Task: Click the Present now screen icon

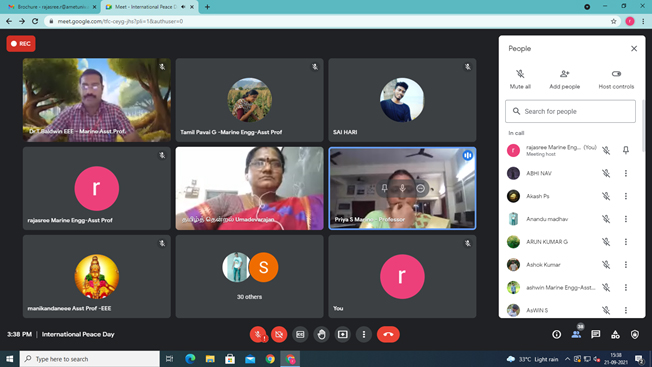Action: point(343,334)
